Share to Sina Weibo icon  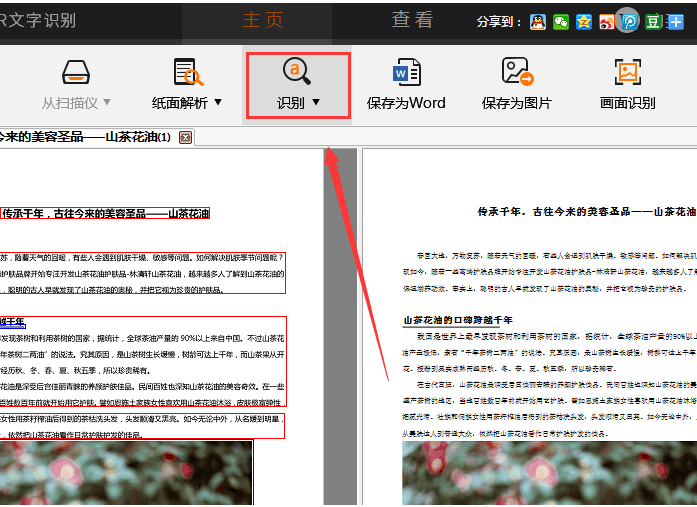[x=607, y=21]
